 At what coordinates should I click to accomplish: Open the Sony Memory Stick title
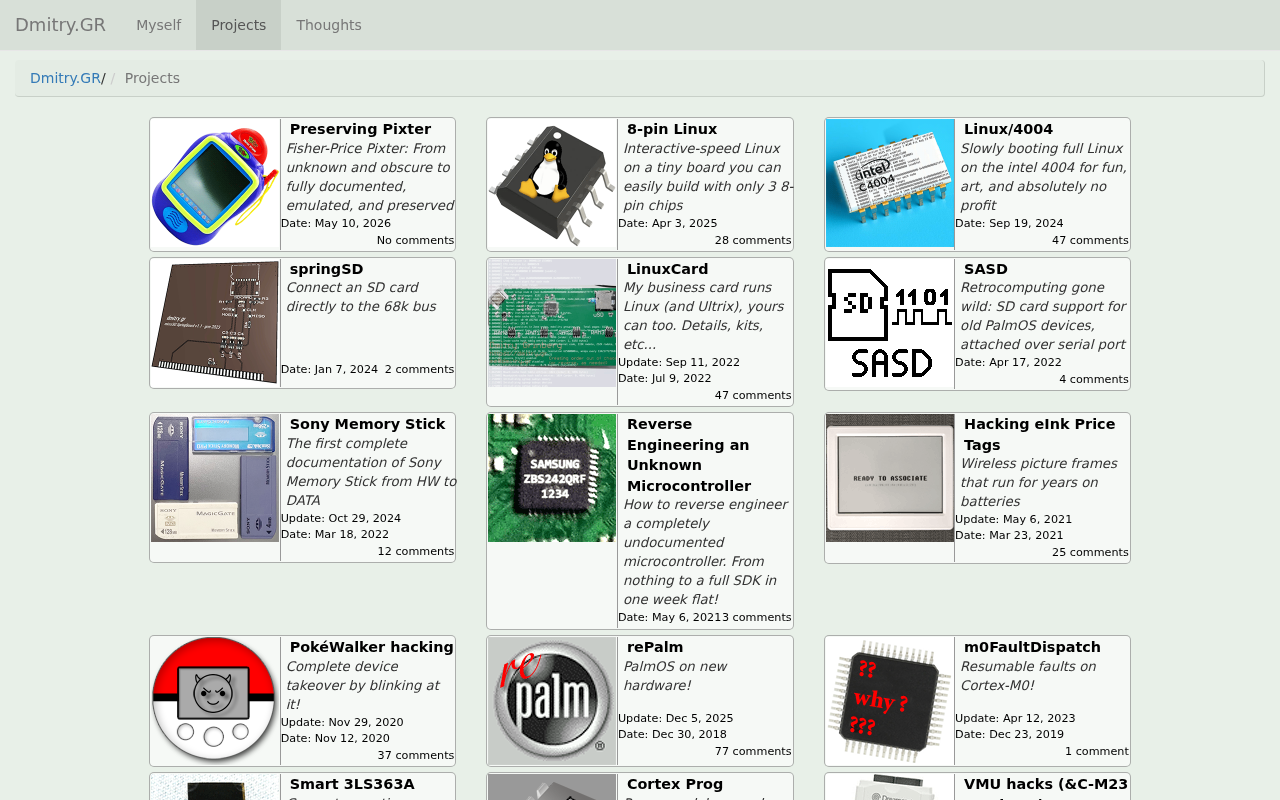tap(367, 424)
